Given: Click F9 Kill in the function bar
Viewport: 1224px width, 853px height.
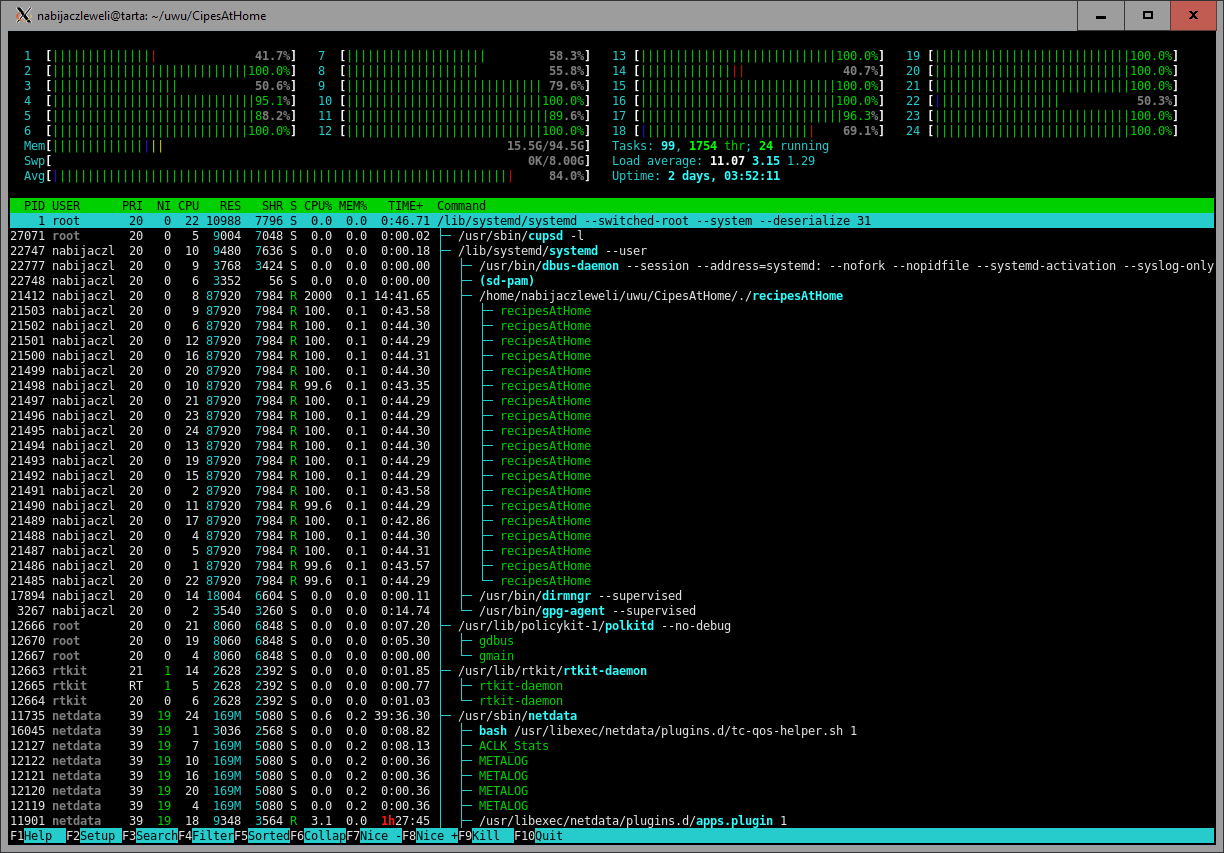Looking at the screenshot, I should (484, 835).
